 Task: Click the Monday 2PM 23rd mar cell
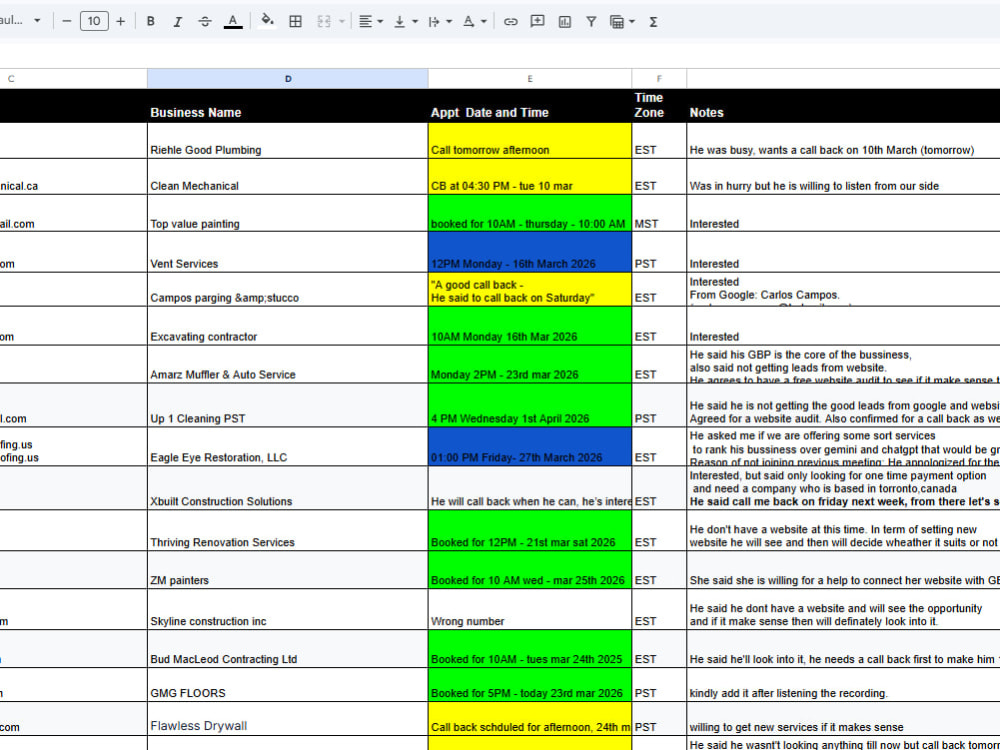530,364
